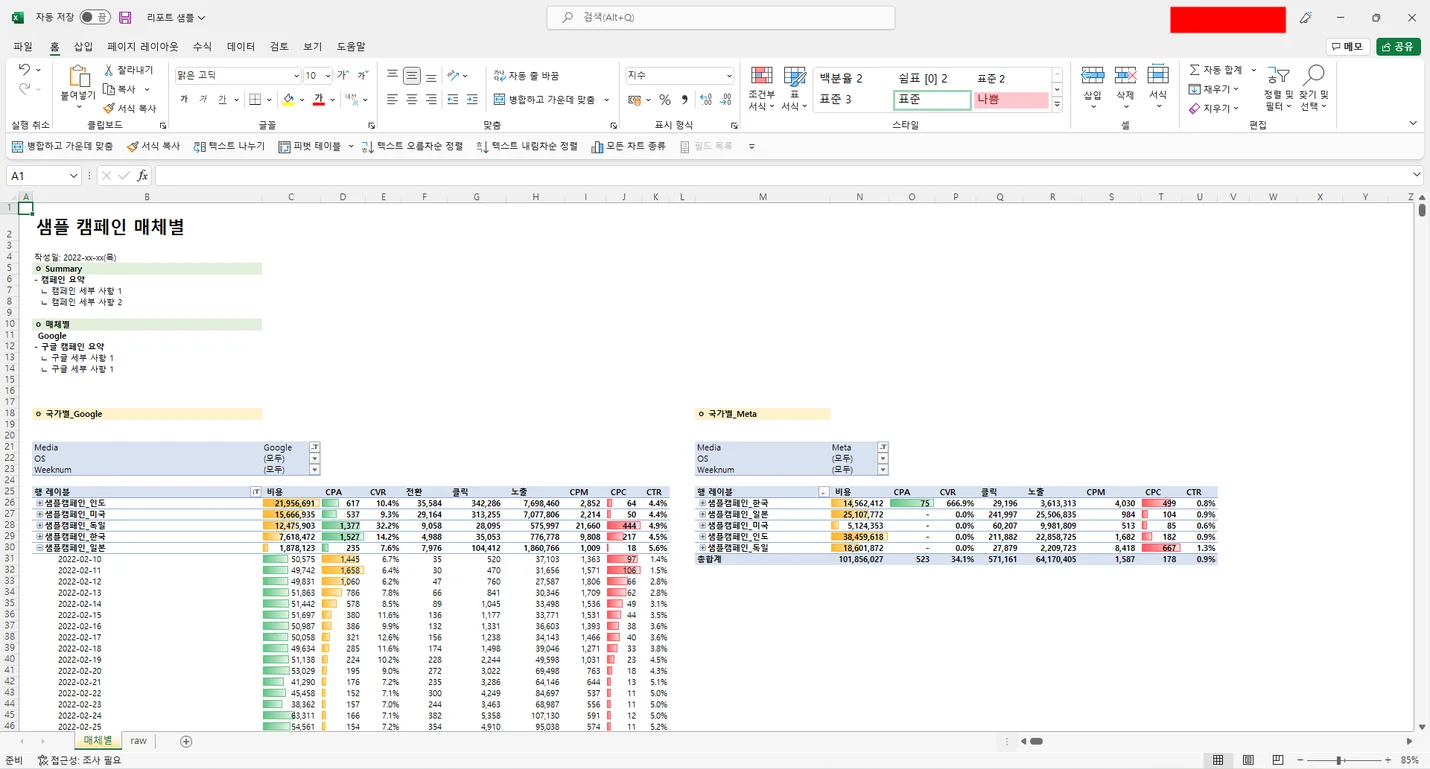Open the 데이터 ribbon tab

(241, 47)
